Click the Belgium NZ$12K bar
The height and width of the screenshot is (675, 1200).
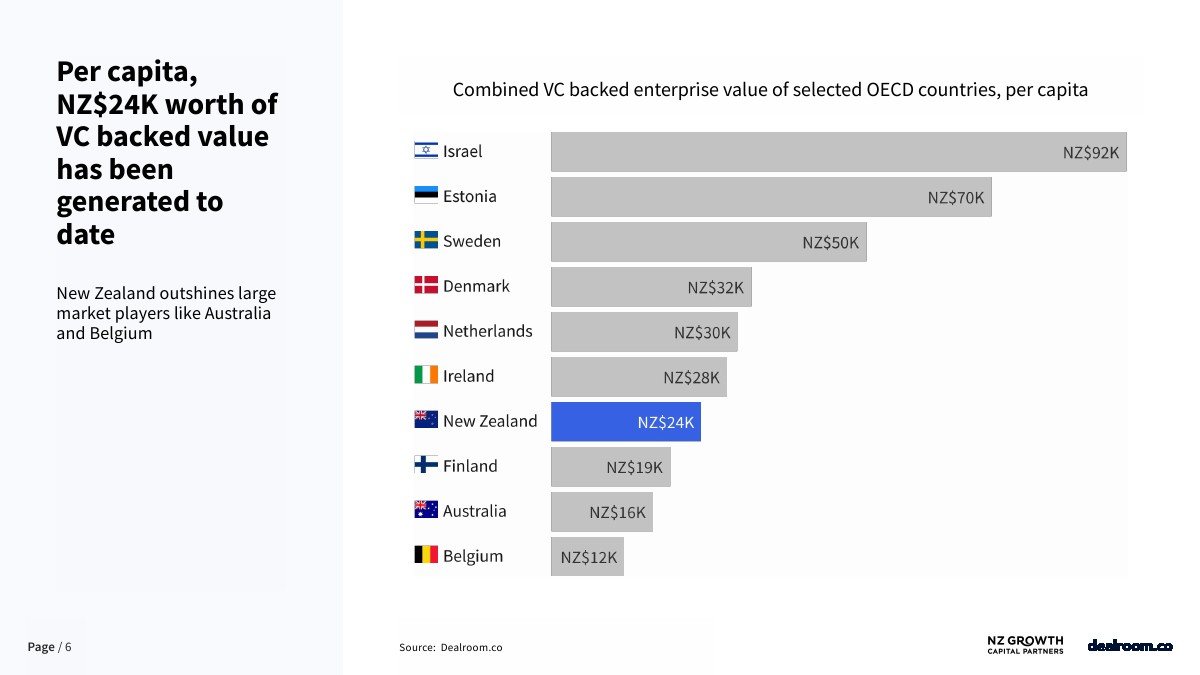pos(587,556)
